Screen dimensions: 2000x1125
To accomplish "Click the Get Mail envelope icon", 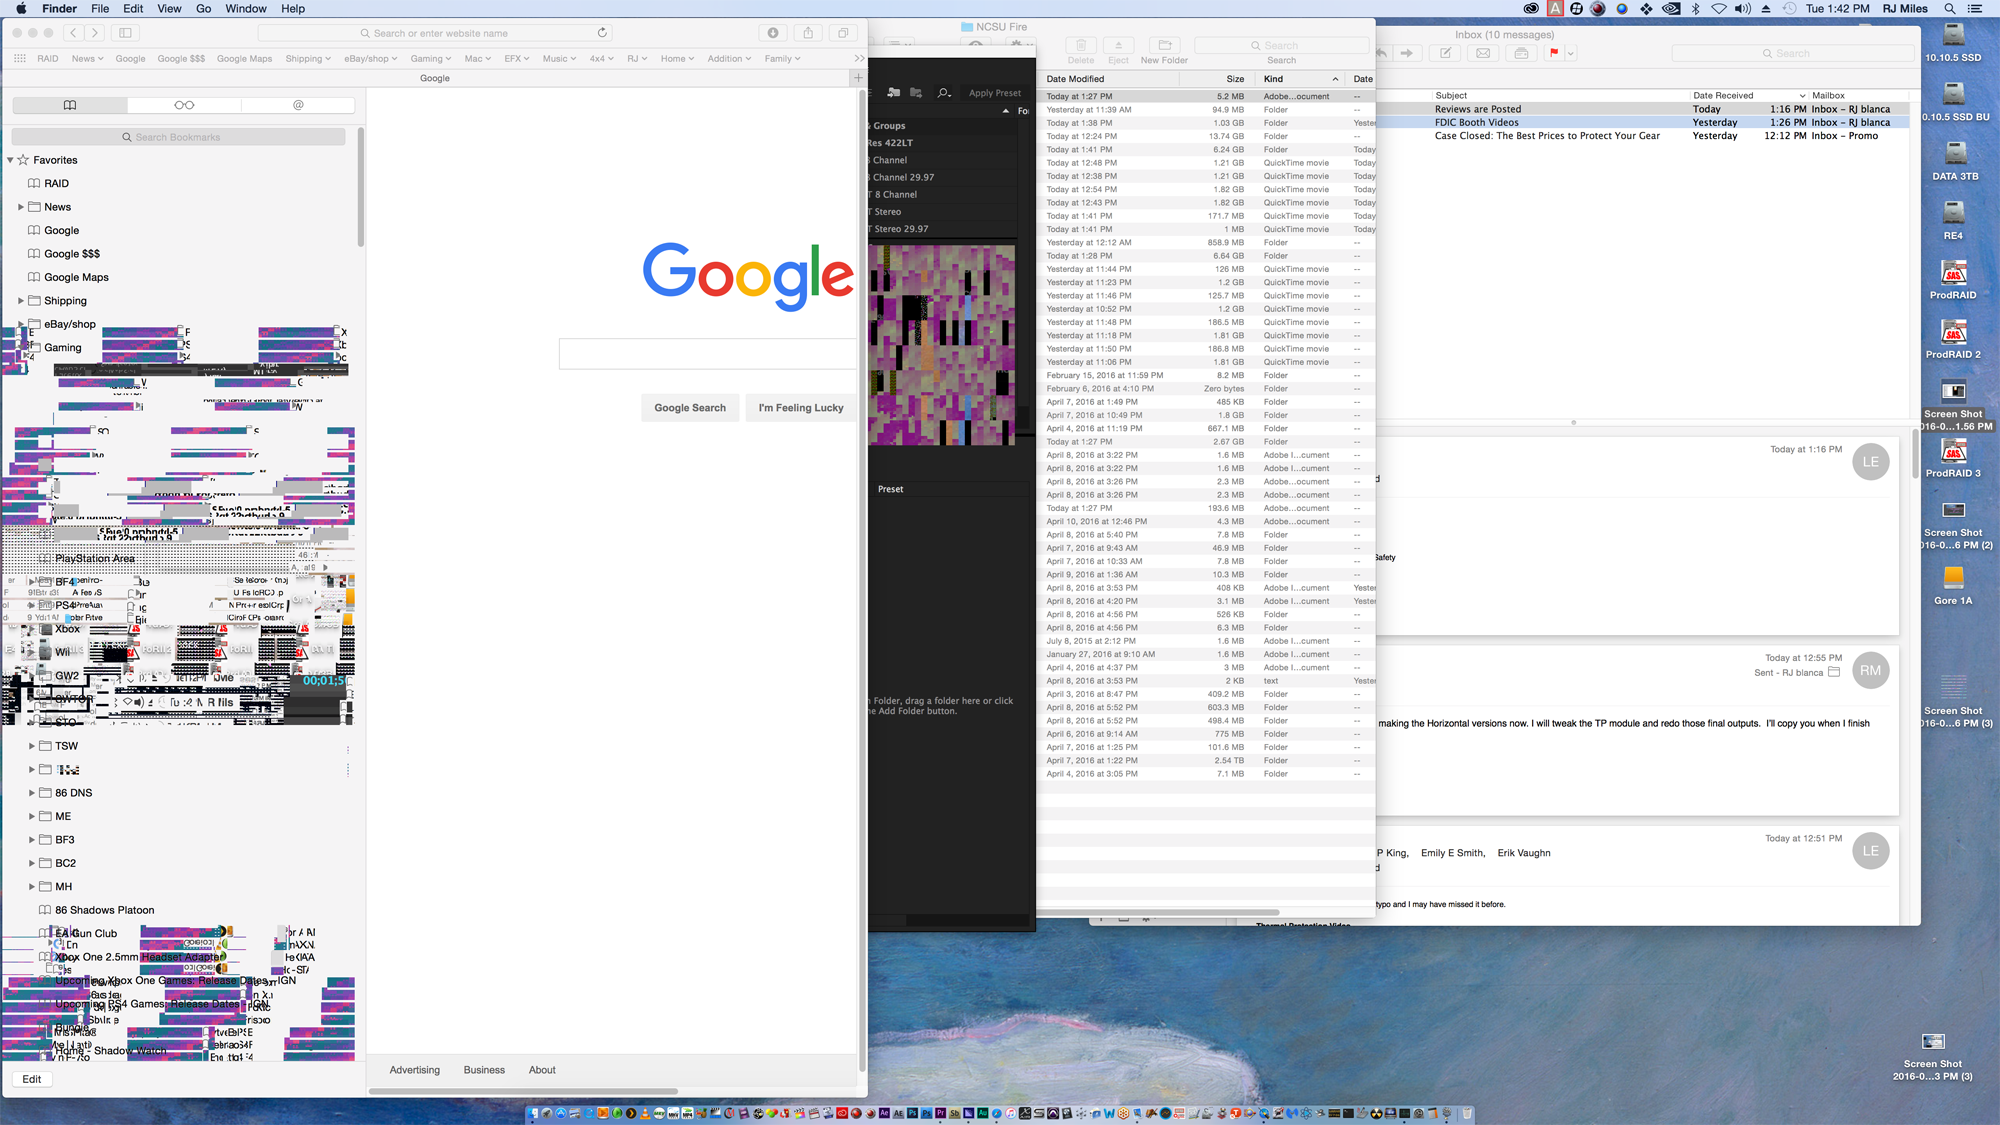I will coord(1483,53).
